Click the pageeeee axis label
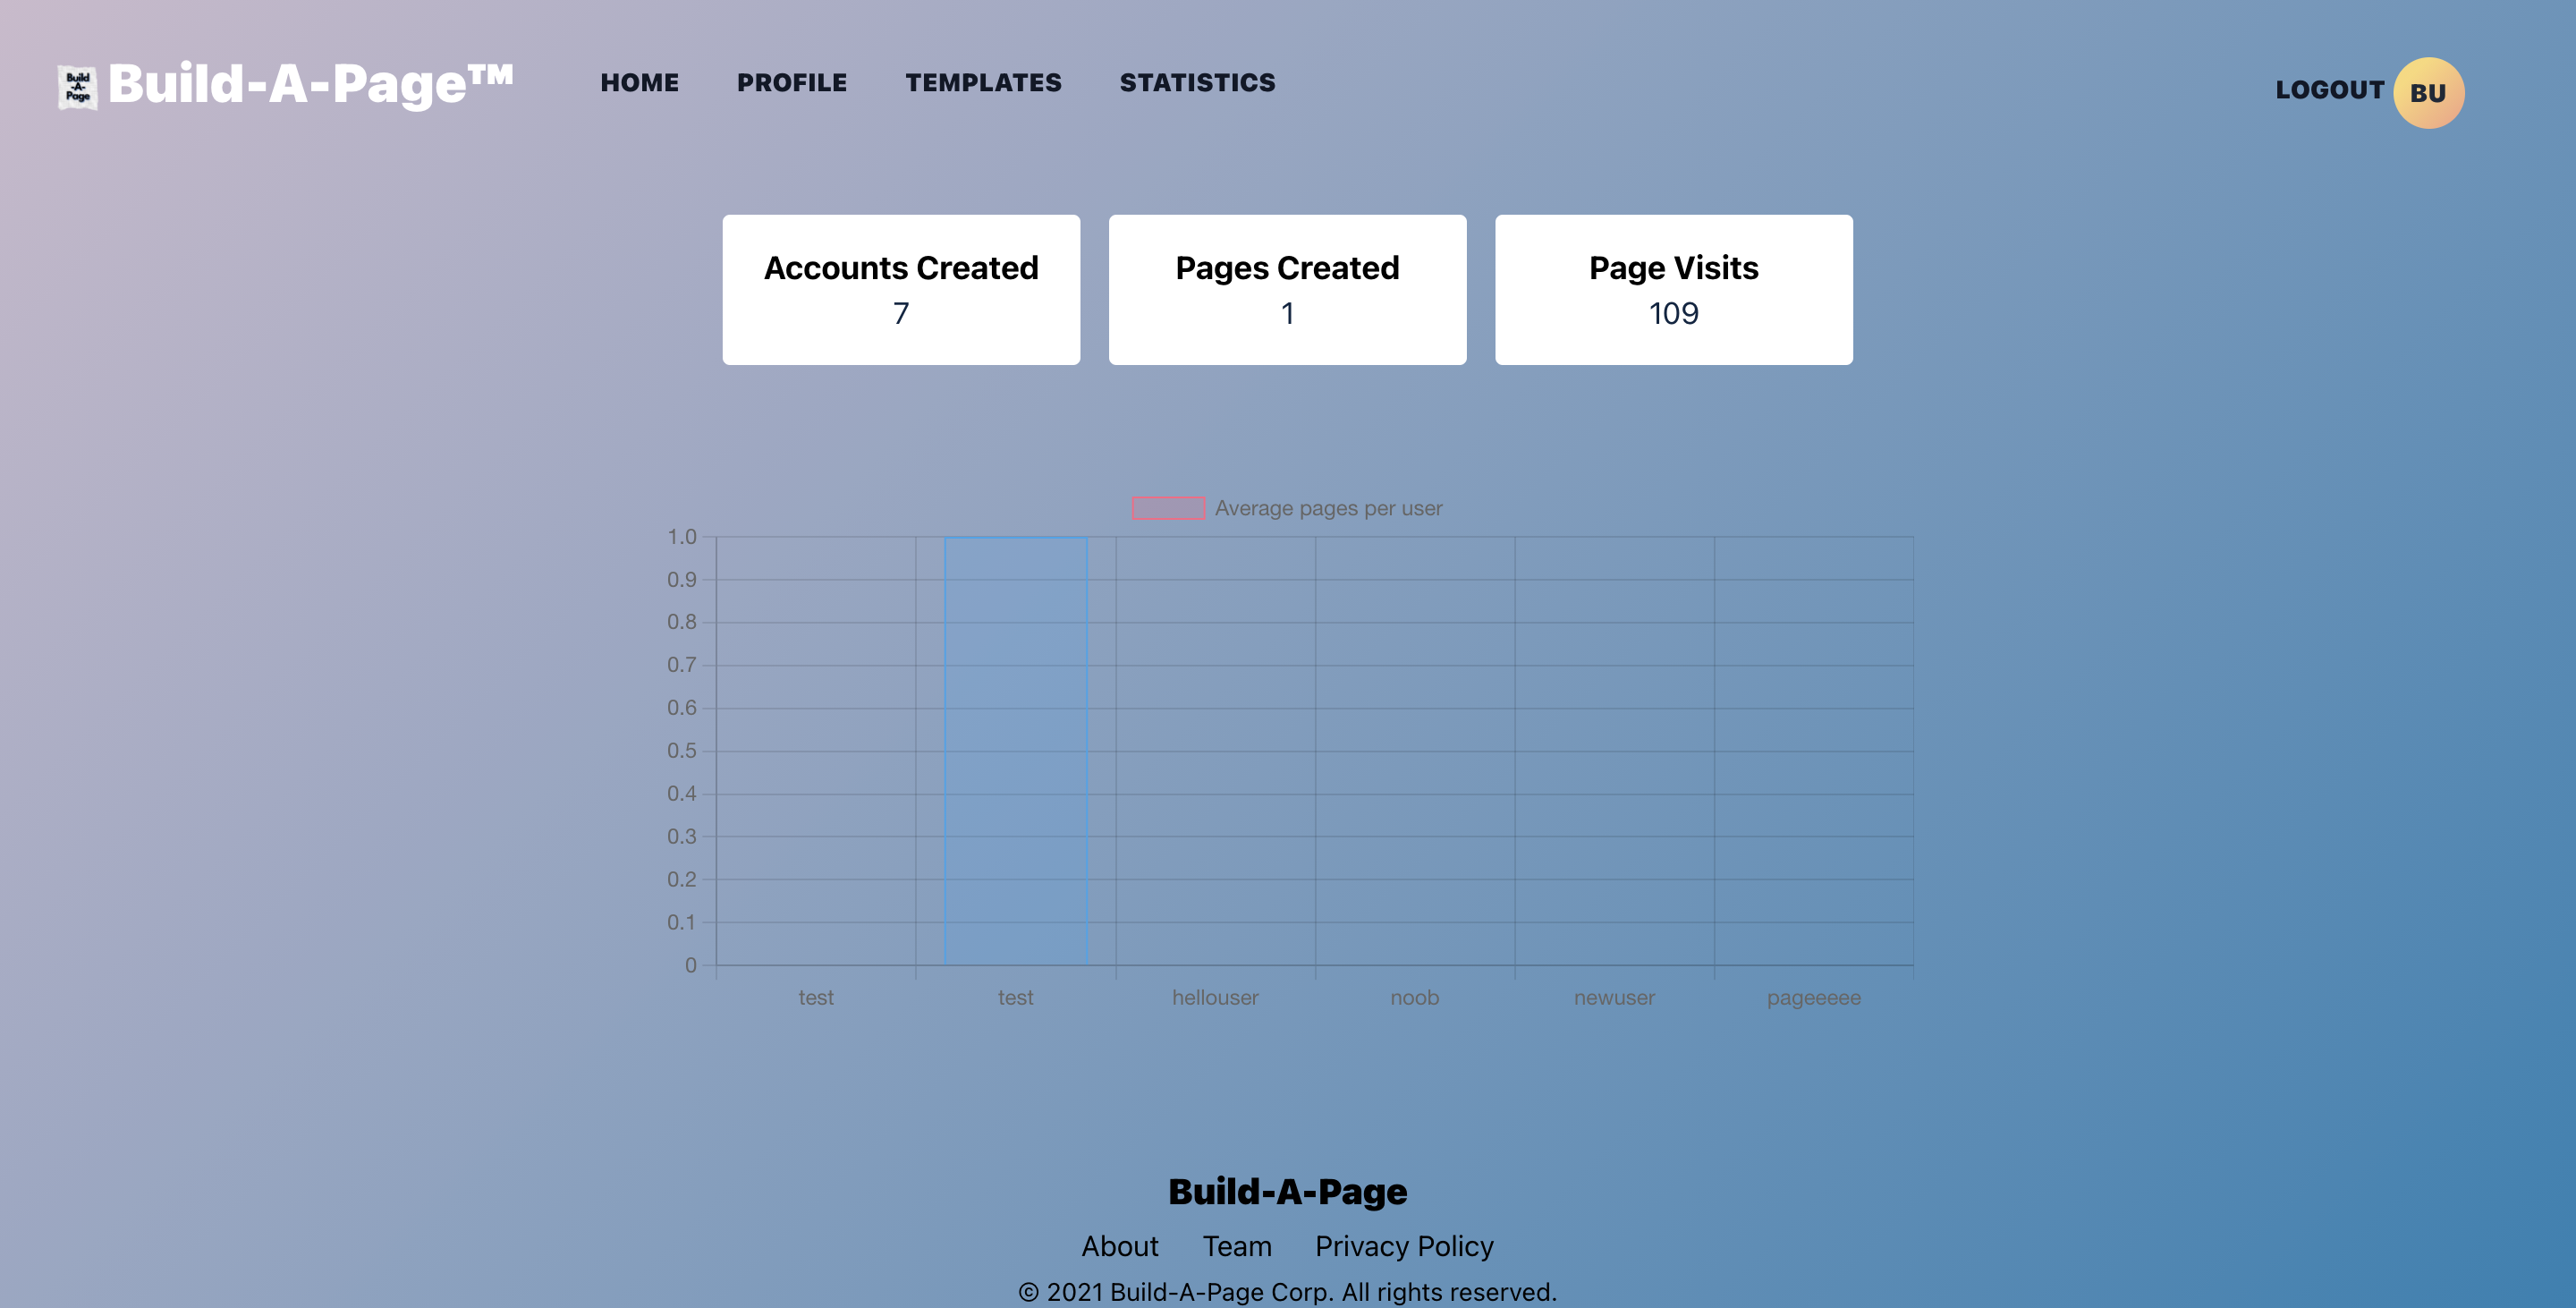This screenshot has width=2576, height=1308. tap(1813, 998)
